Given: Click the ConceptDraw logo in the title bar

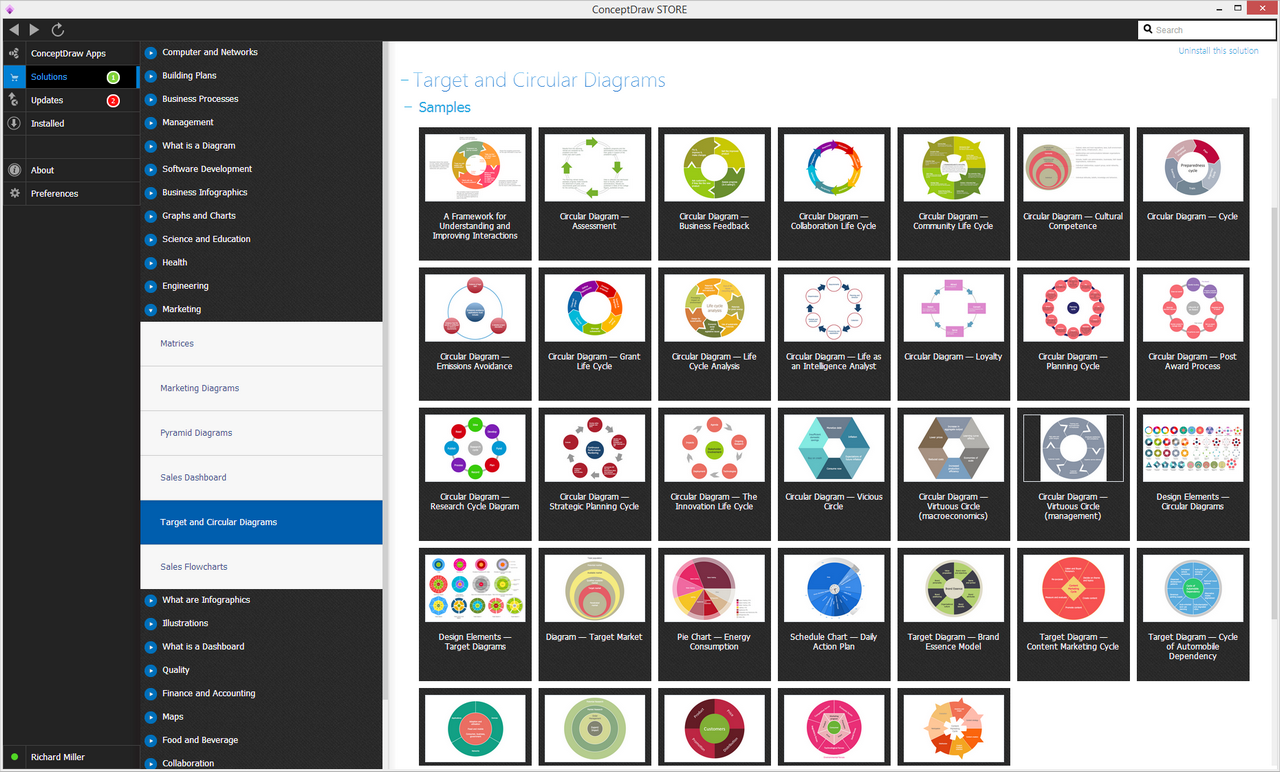Looking at the screenshot, I should pos(10,9).
